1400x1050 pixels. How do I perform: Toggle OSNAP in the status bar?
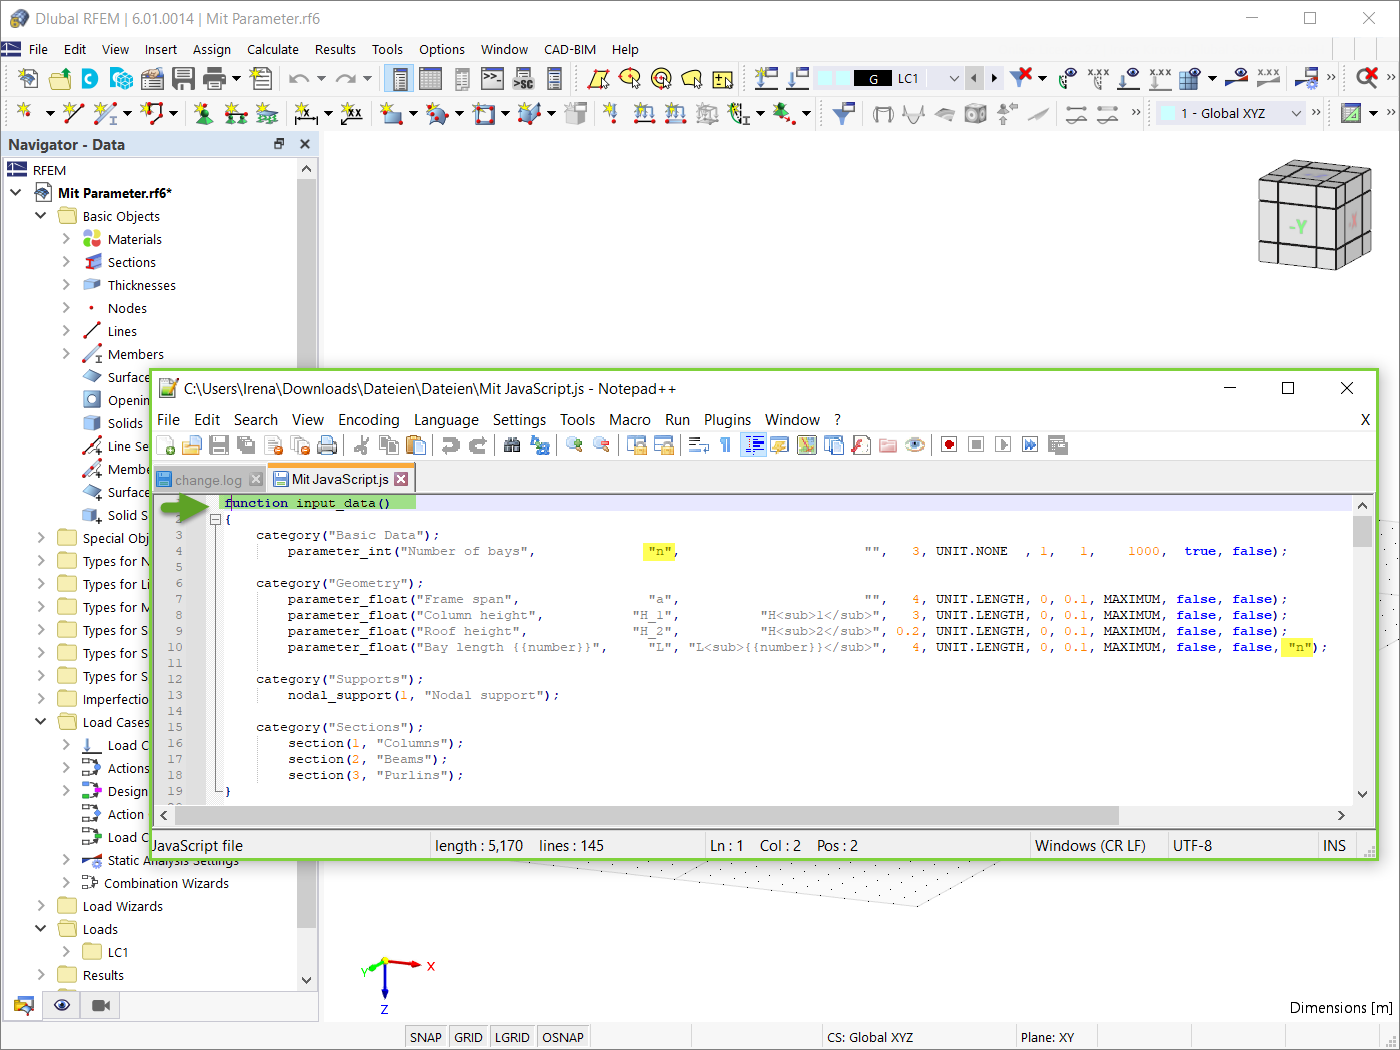pos(563,1037)
